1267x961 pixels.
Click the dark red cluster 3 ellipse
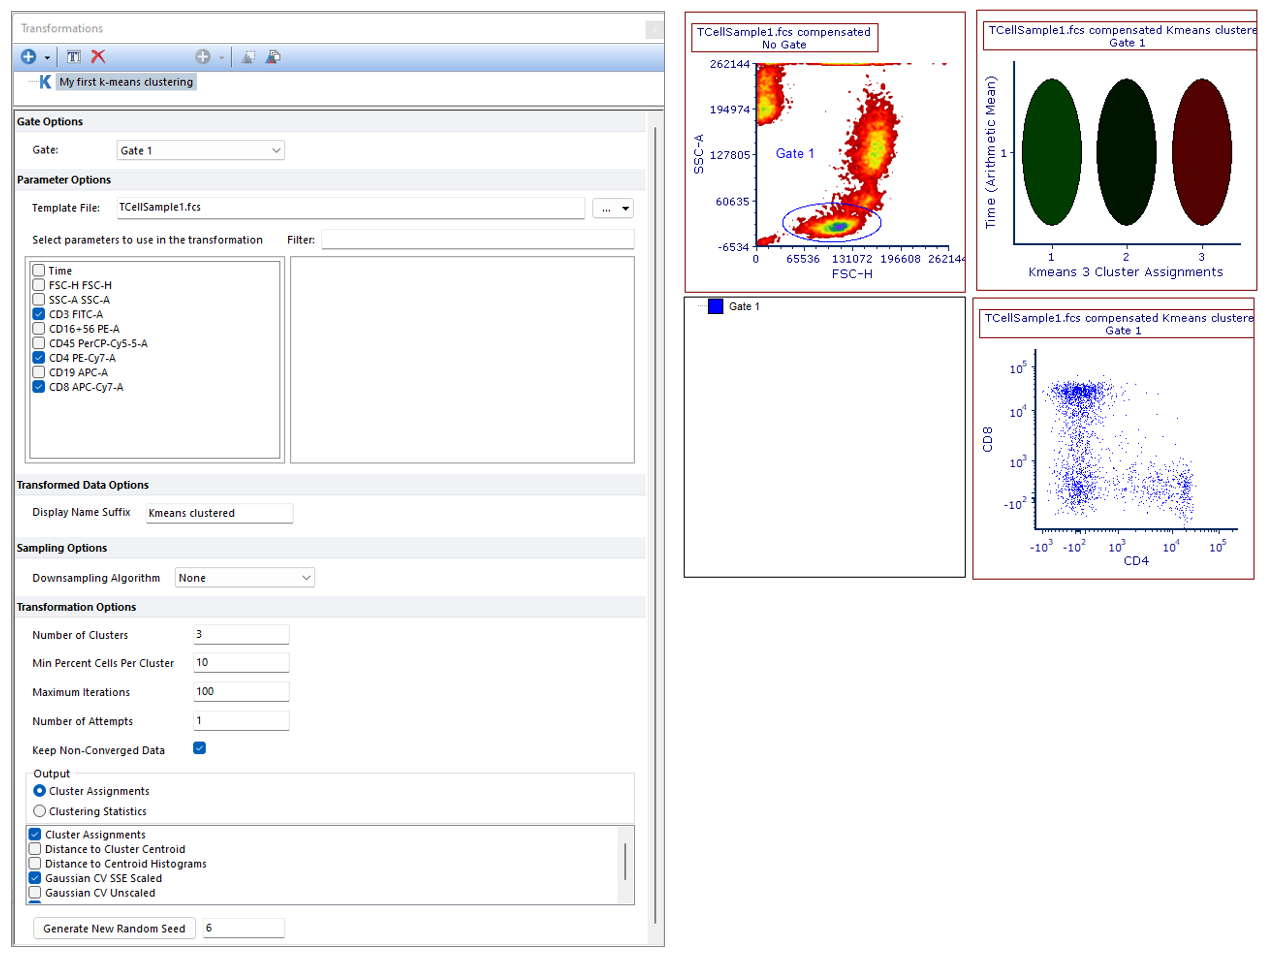(1202, 152)
